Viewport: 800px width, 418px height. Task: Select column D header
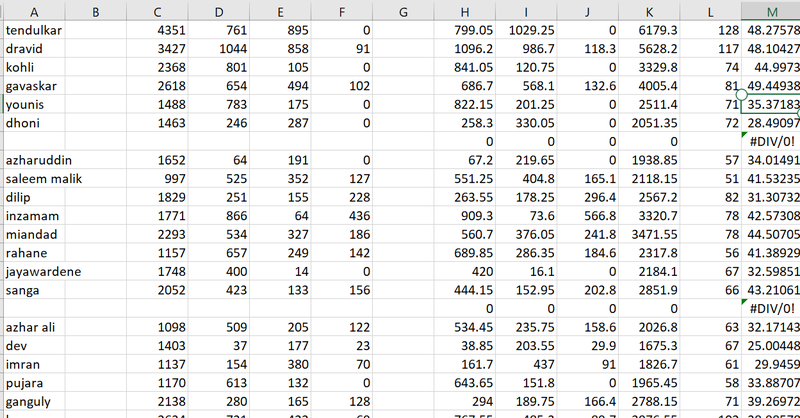point(219,12)
